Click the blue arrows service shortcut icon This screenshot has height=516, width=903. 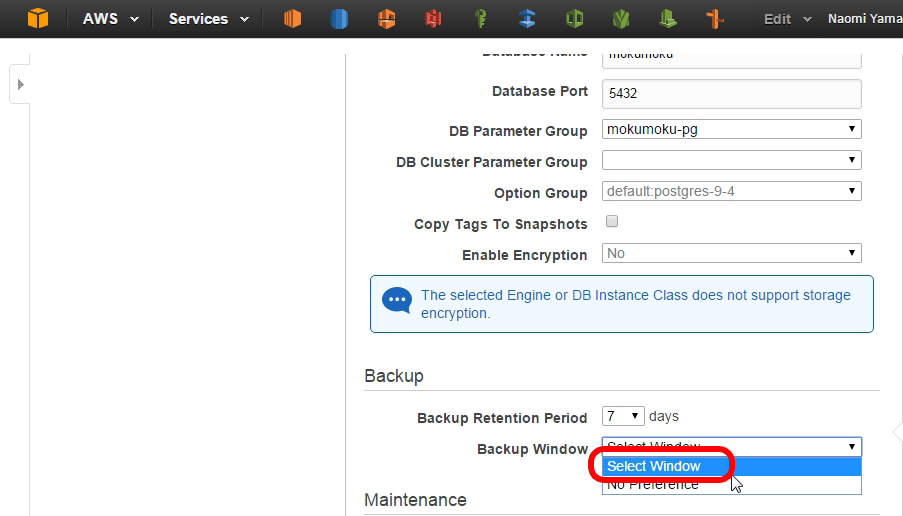click(527, 19)
